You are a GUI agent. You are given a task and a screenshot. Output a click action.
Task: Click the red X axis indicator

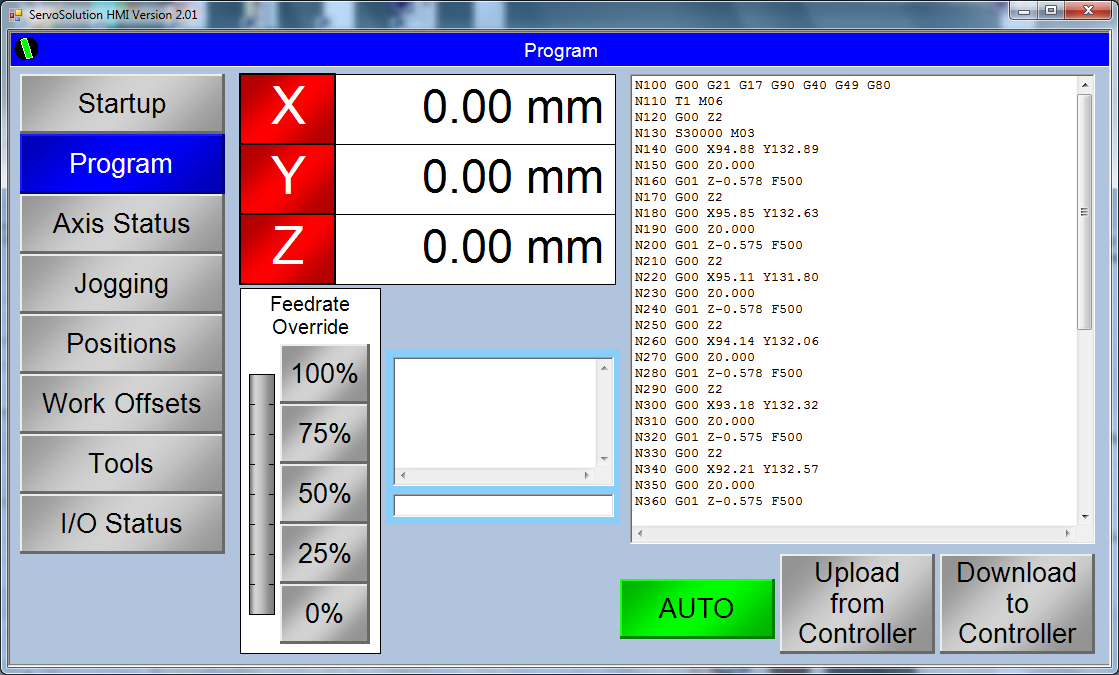coord(288,109)
